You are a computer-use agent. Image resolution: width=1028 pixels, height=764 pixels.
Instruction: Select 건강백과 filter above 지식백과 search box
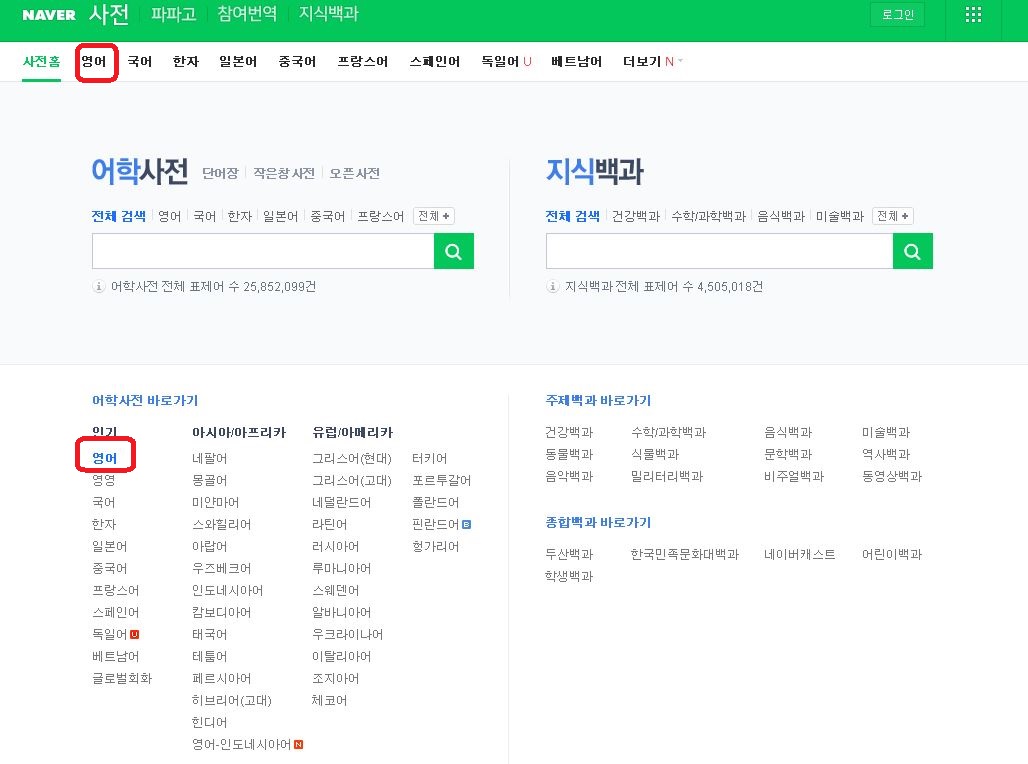coord(635,216)
